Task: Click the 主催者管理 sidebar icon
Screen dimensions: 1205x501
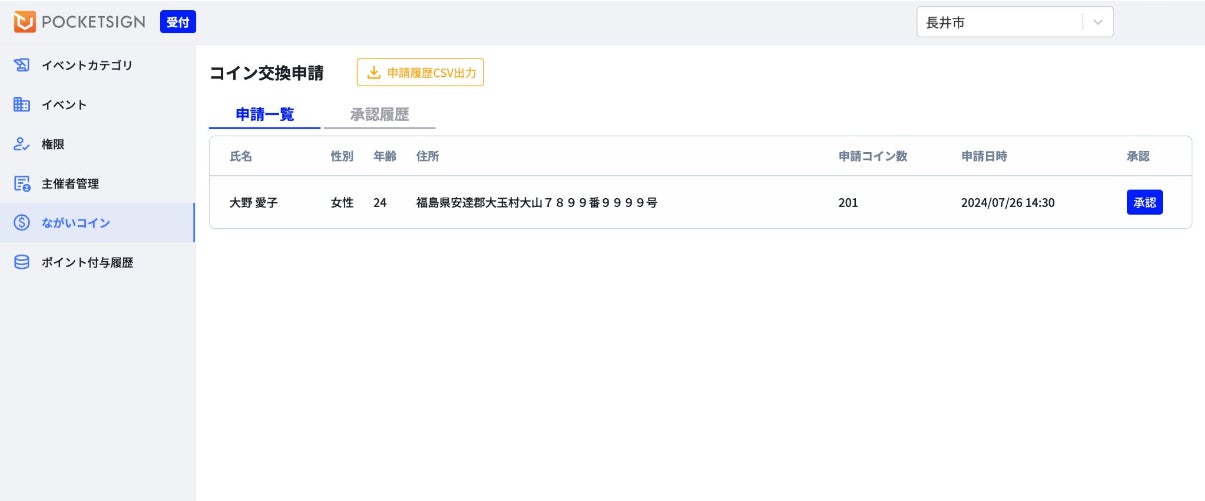Action: pyautogui.click(x=22, y=183)
